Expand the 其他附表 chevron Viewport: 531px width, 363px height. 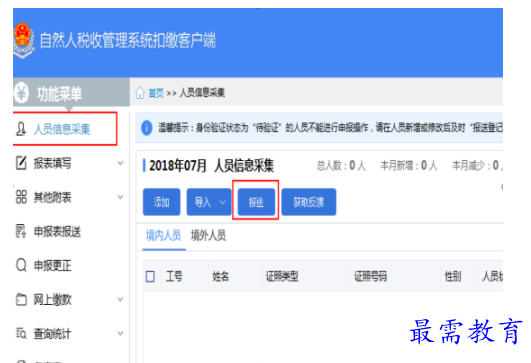[120, 197]
